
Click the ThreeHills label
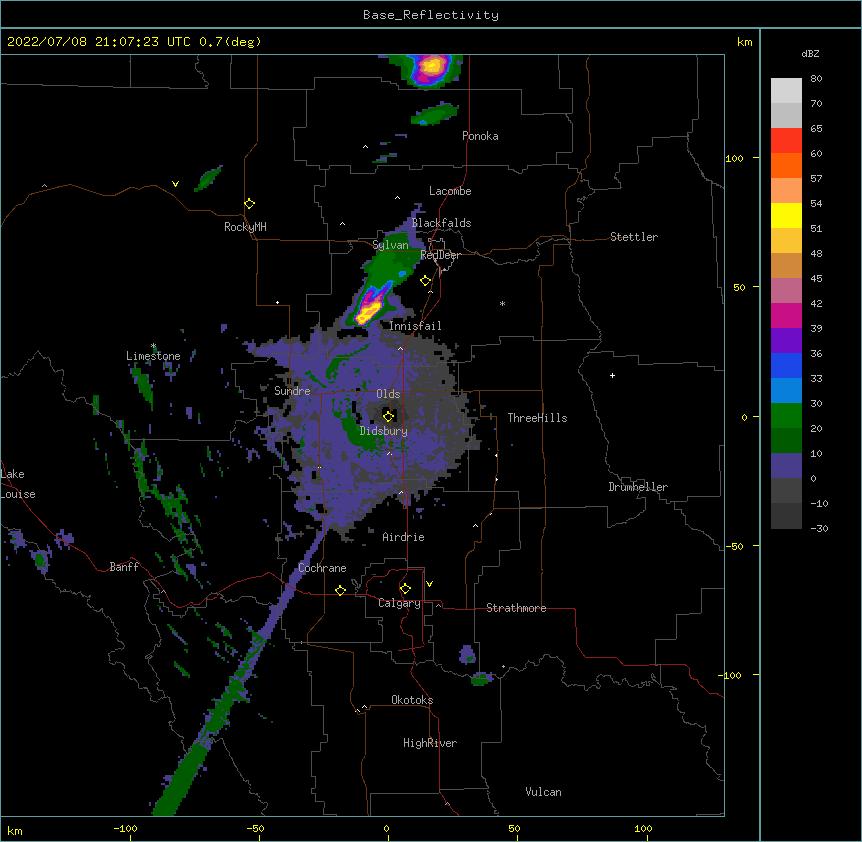point(537,418)
